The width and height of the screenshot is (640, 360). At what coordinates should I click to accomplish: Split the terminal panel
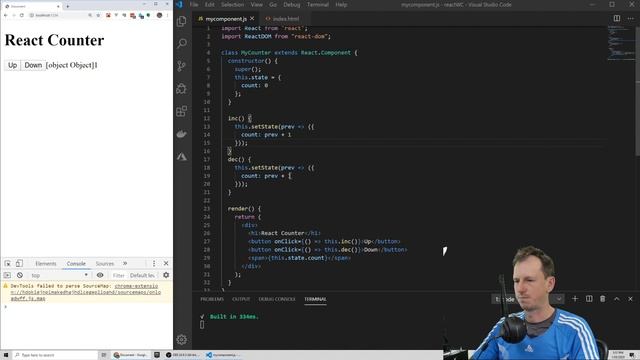pos(589,299)
